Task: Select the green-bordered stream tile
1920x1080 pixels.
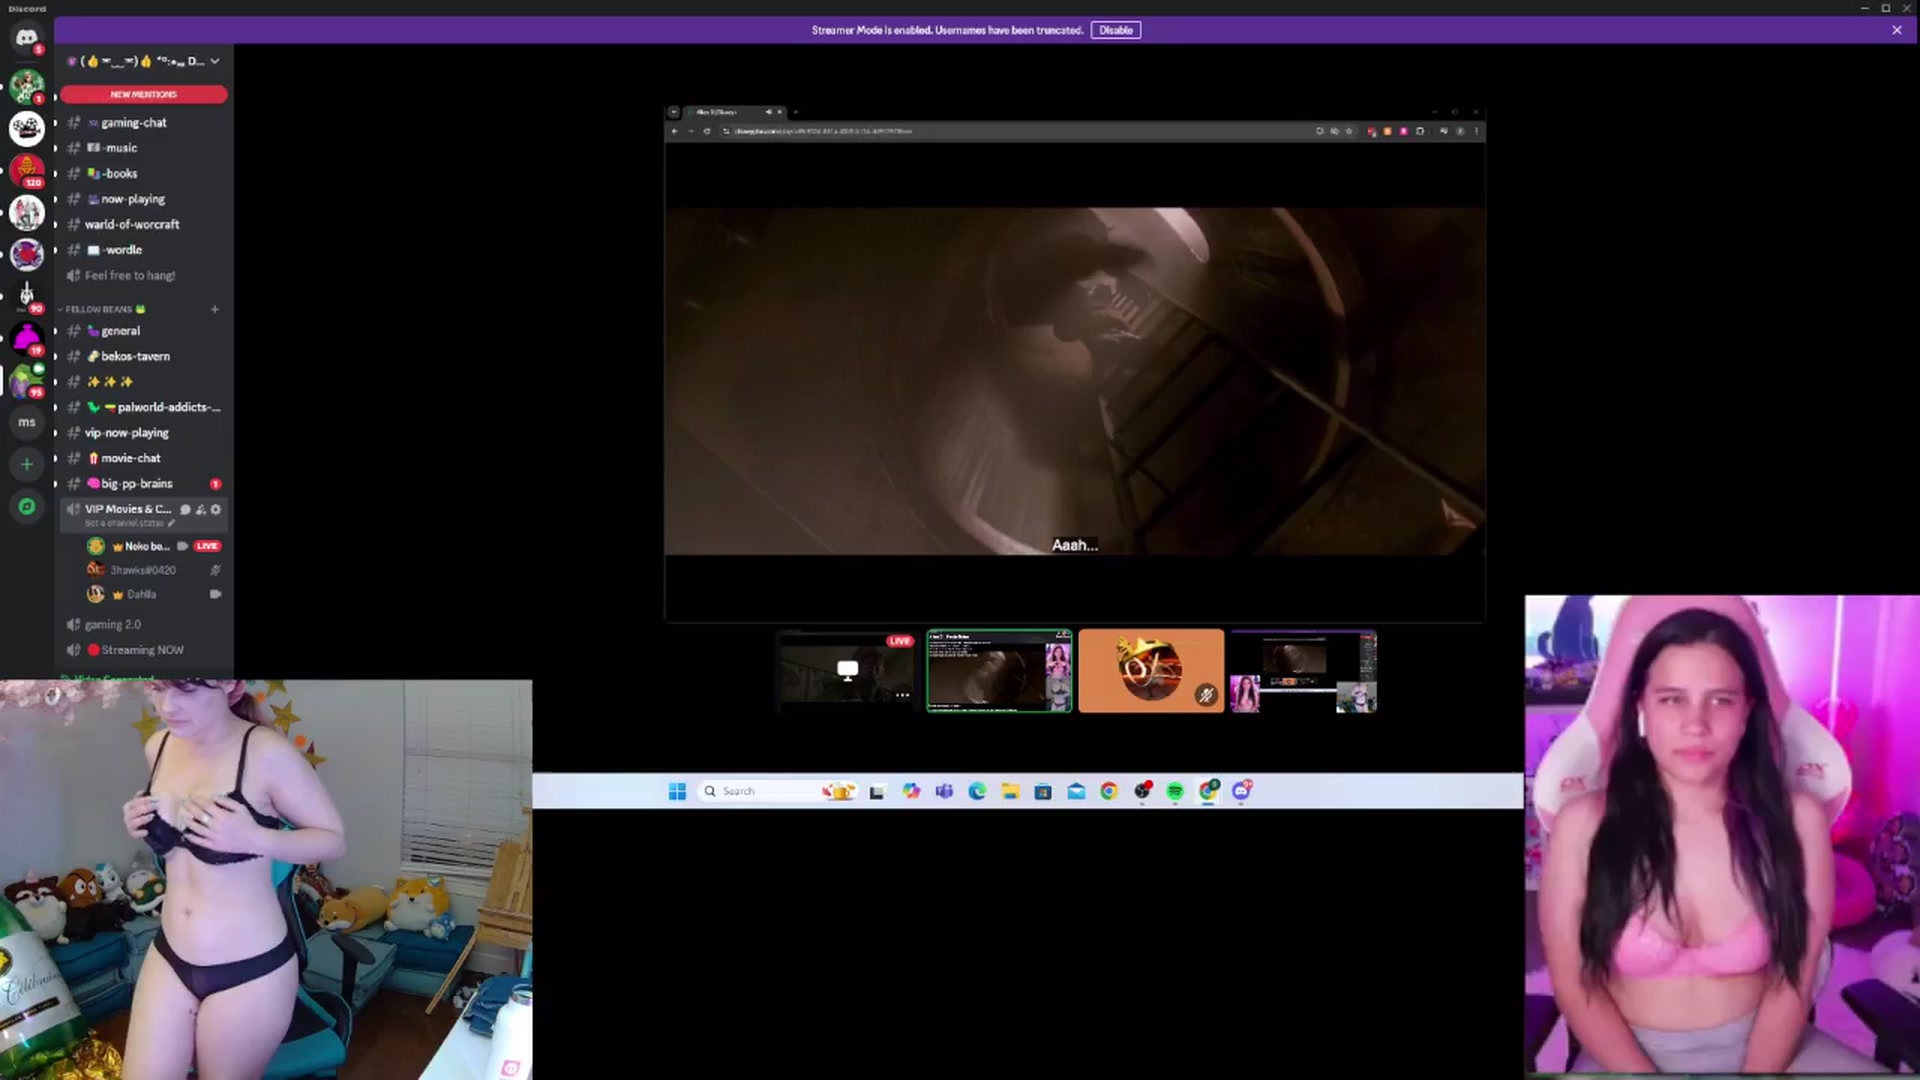Action: tap(999, 671)
